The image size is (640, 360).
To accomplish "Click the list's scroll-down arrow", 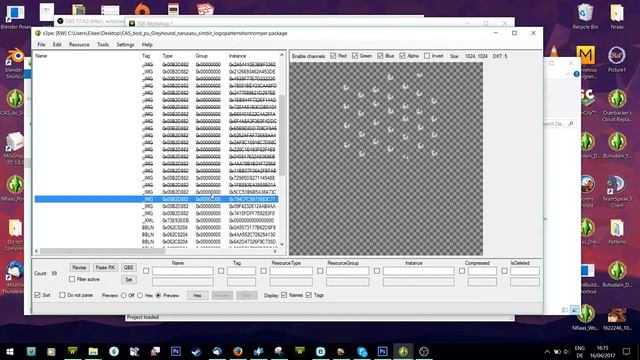I will pyautogui.click(x=282, y=244).
